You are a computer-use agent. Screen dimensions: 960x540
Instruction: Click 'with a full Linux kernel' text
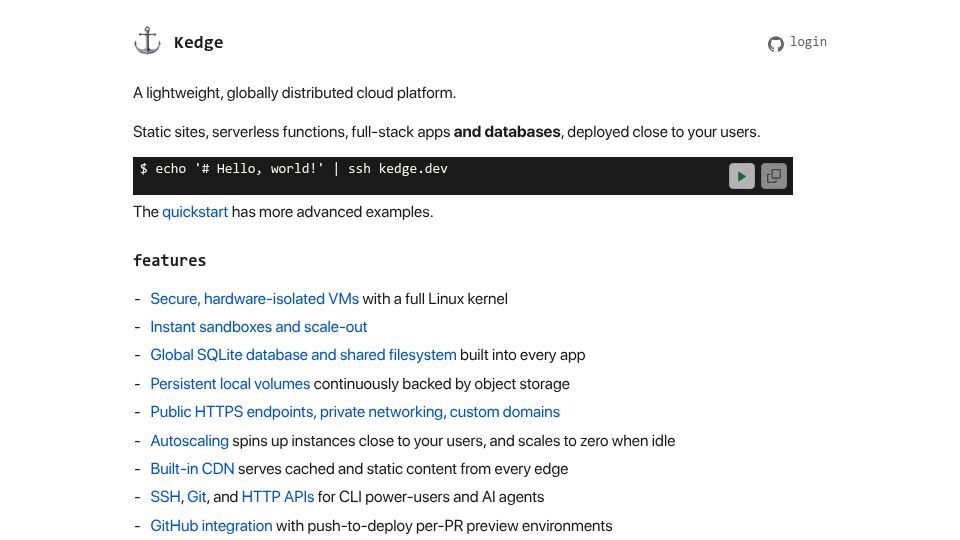435,299
